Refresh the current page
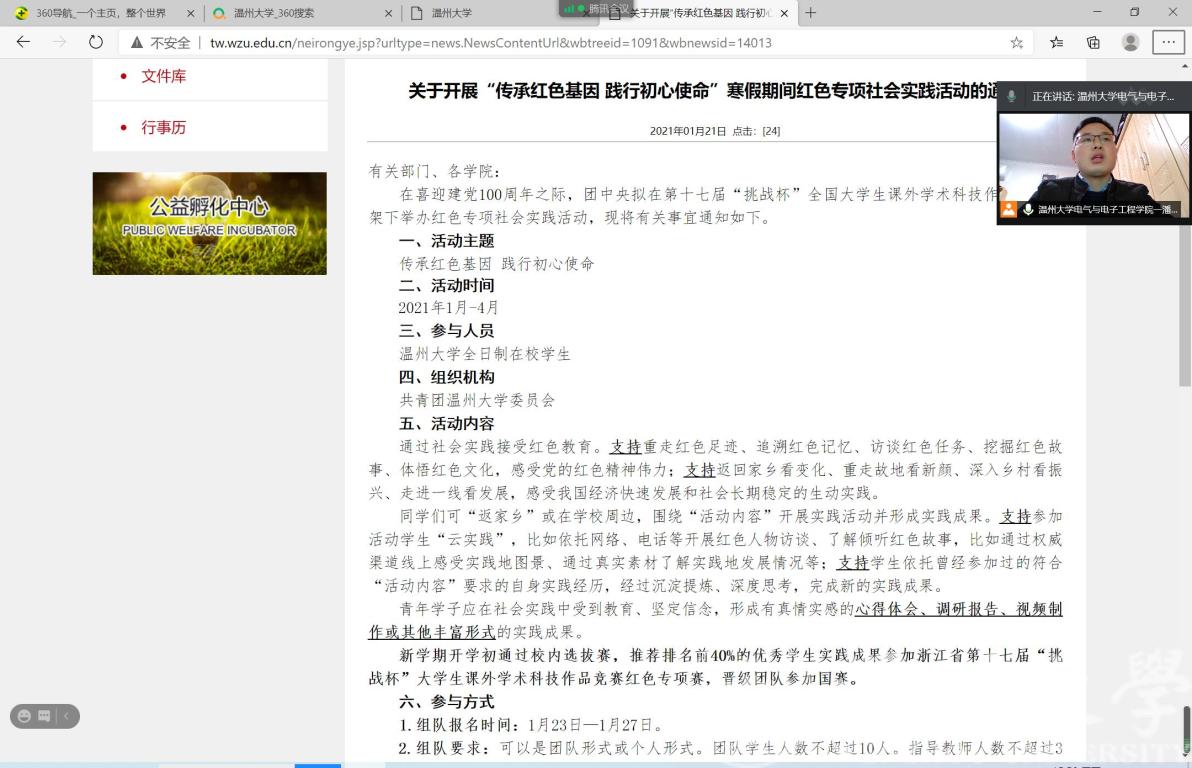This screenshot has height=768, width=1192. [x=96, y=42]
